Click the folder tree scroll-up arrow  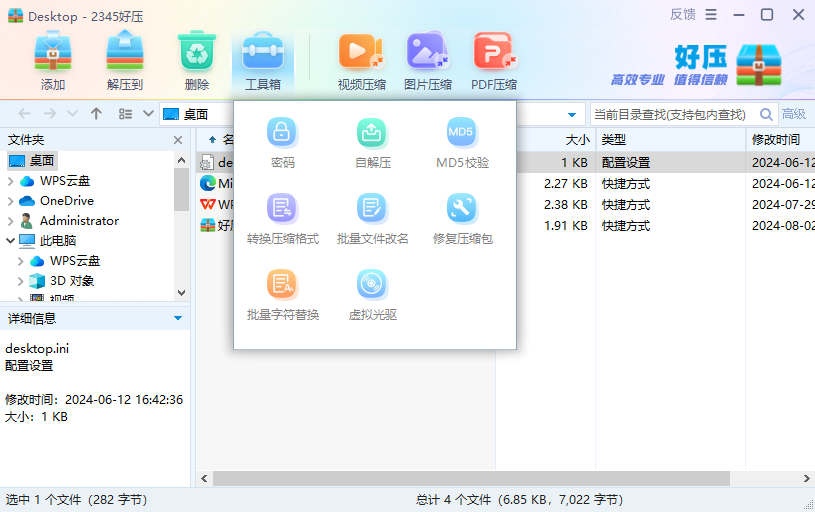(x=181, y=160)
